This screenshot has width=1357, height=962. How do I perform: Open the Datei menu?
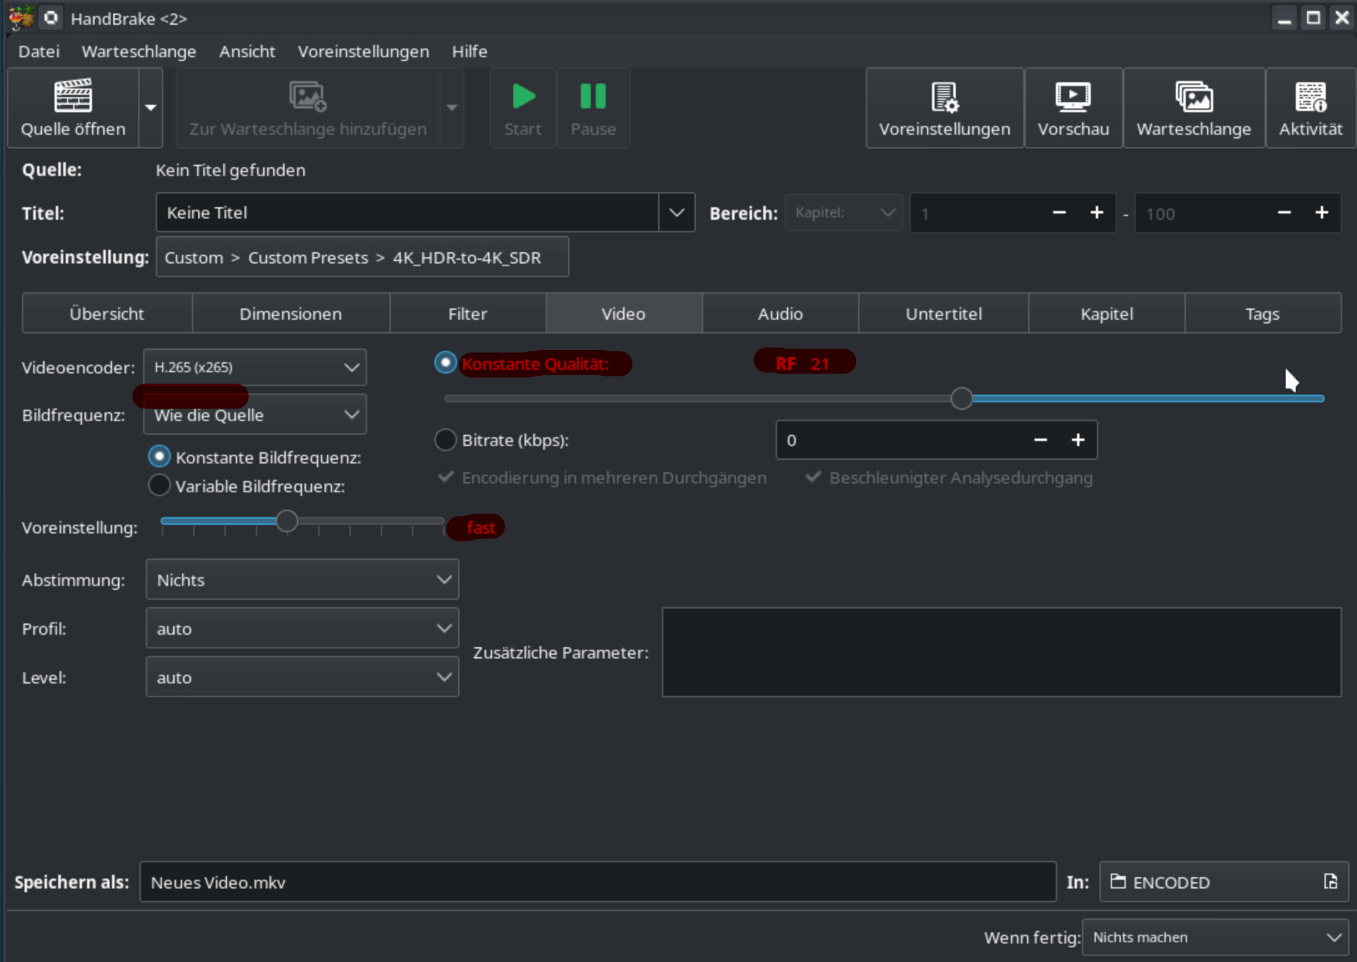[x=39, y=51]
